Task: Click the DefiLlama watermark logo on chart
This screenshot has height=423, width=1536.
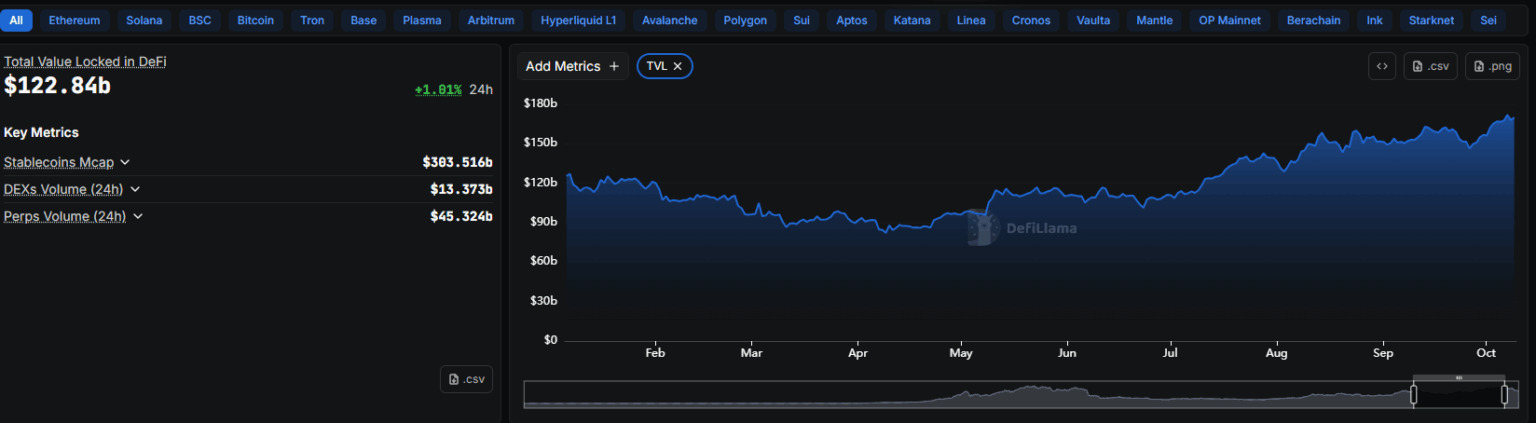Action: tap(984, 228)
